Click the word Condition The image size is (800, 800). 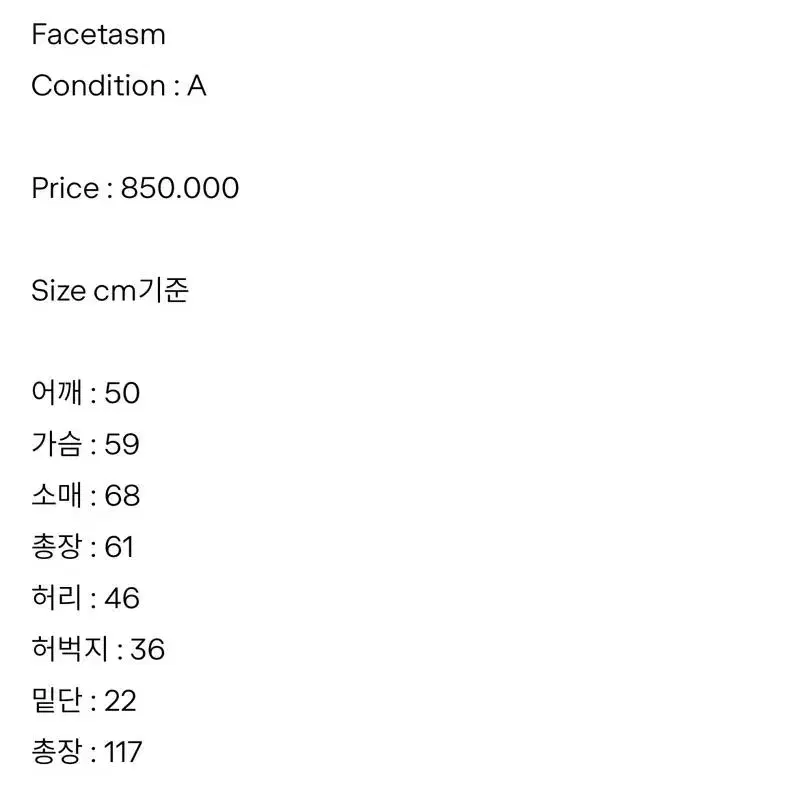[x=98, y=86]
